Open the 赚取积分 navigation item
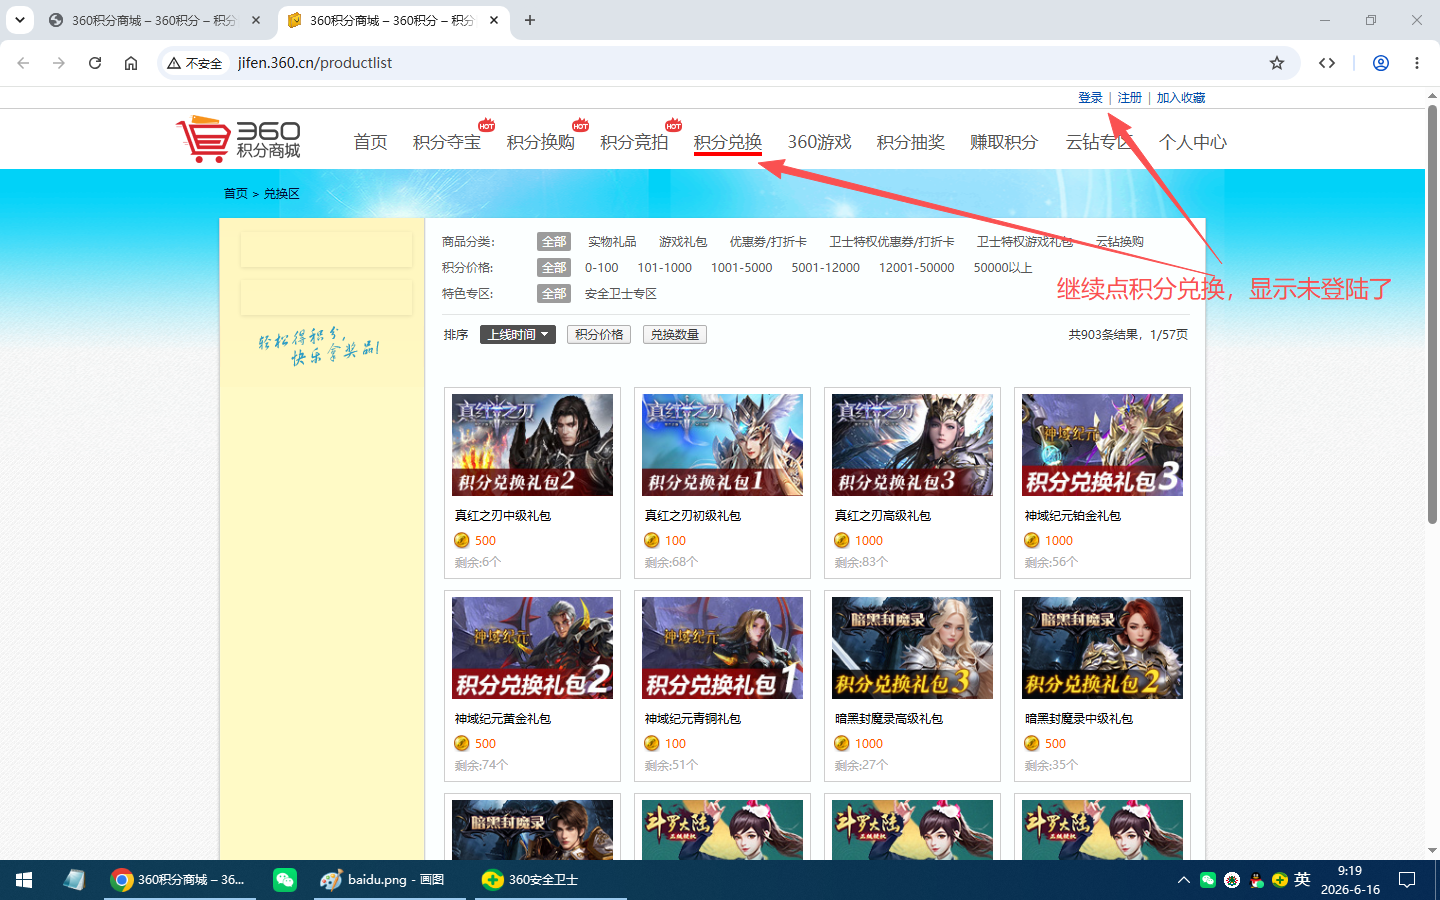Image resolution: width=1440 pixels, height=900 pixels. click(x=1004, y=142)
